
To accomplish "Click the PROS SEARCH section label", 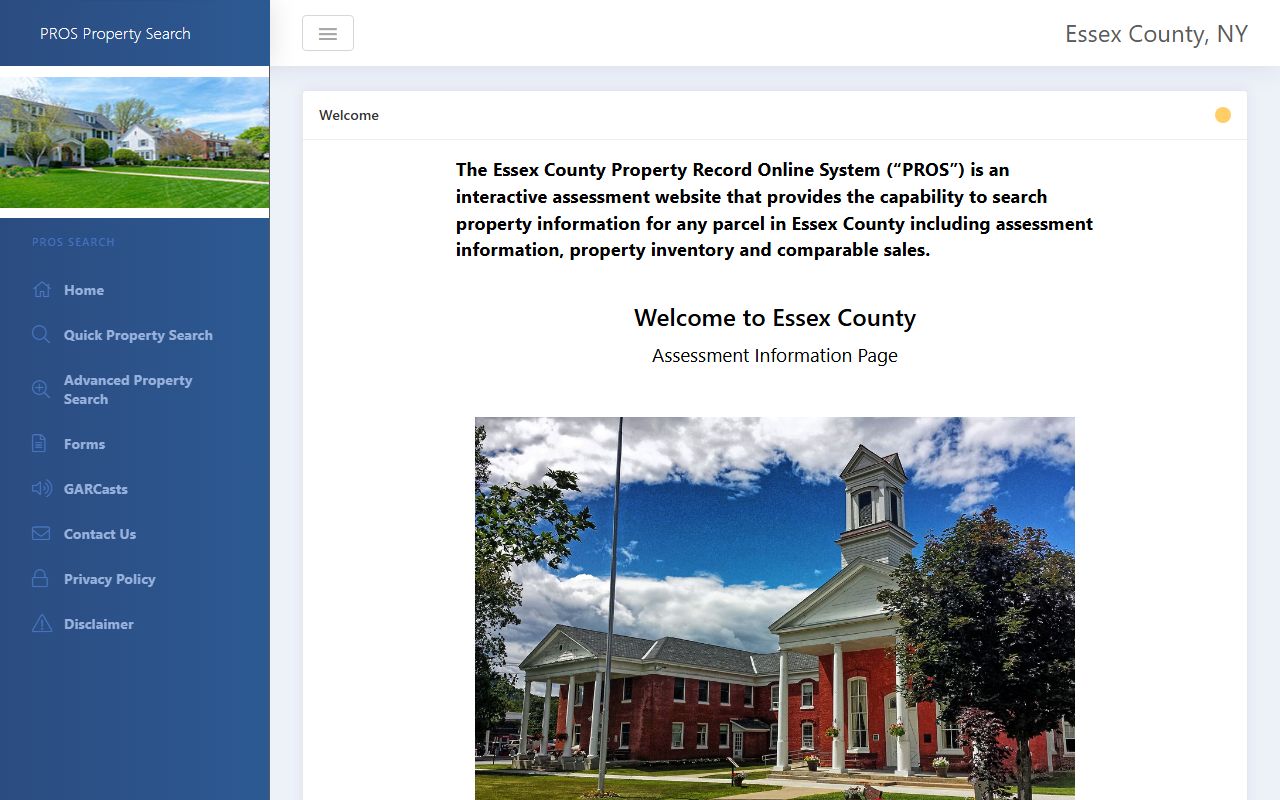I will pyautogui.click(x=73, y=242).
